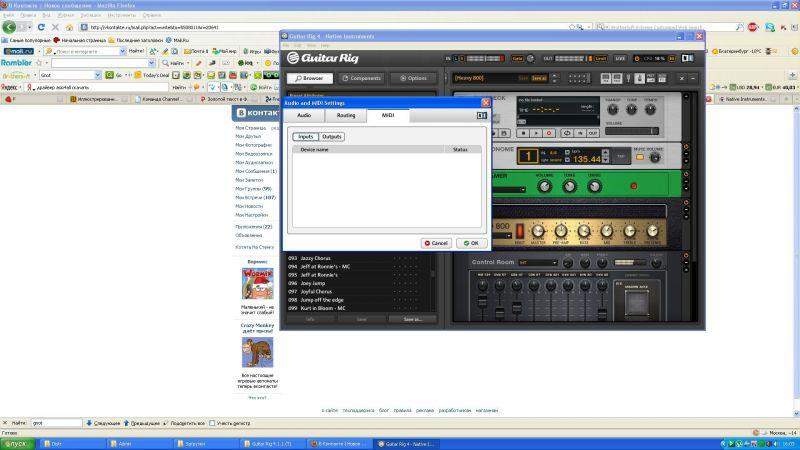800x450 pixels.
Task: Select the Outputs button in MIDI tab
Action: 332,136
